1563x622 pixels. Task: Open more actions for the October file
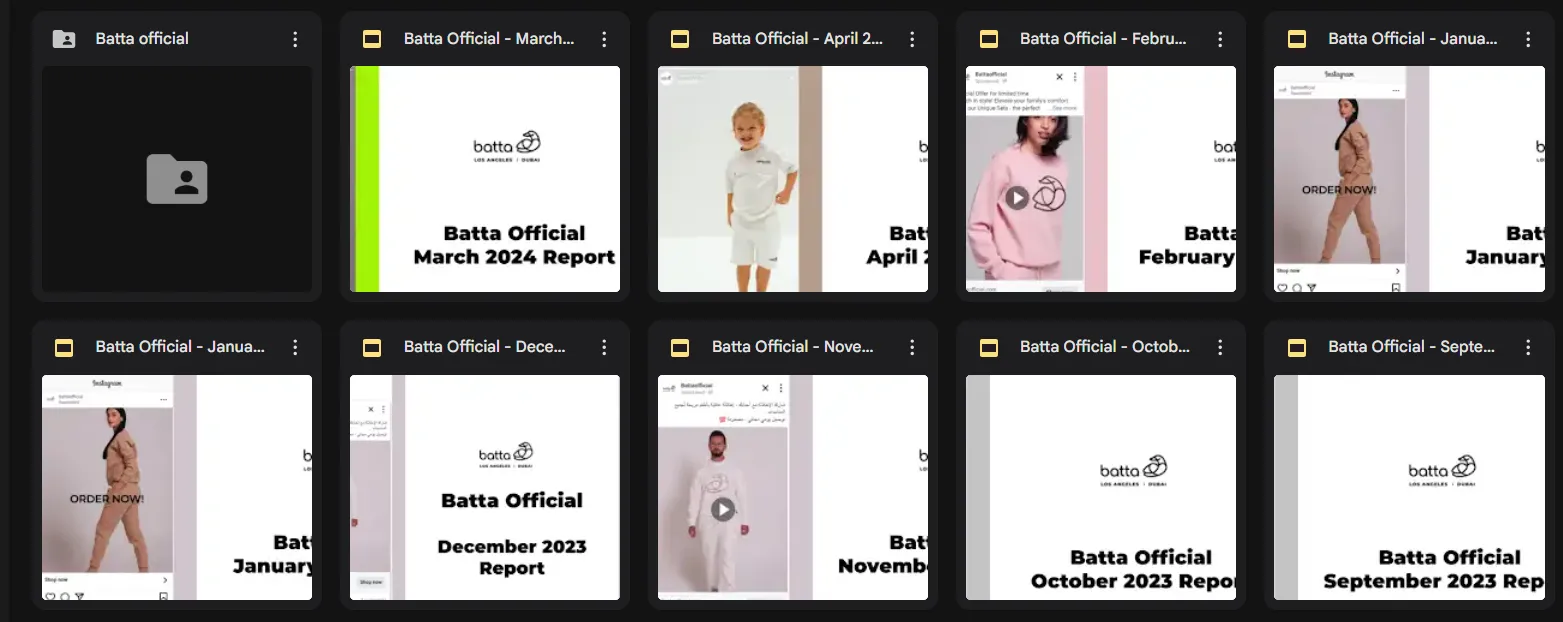[1219, 347]
